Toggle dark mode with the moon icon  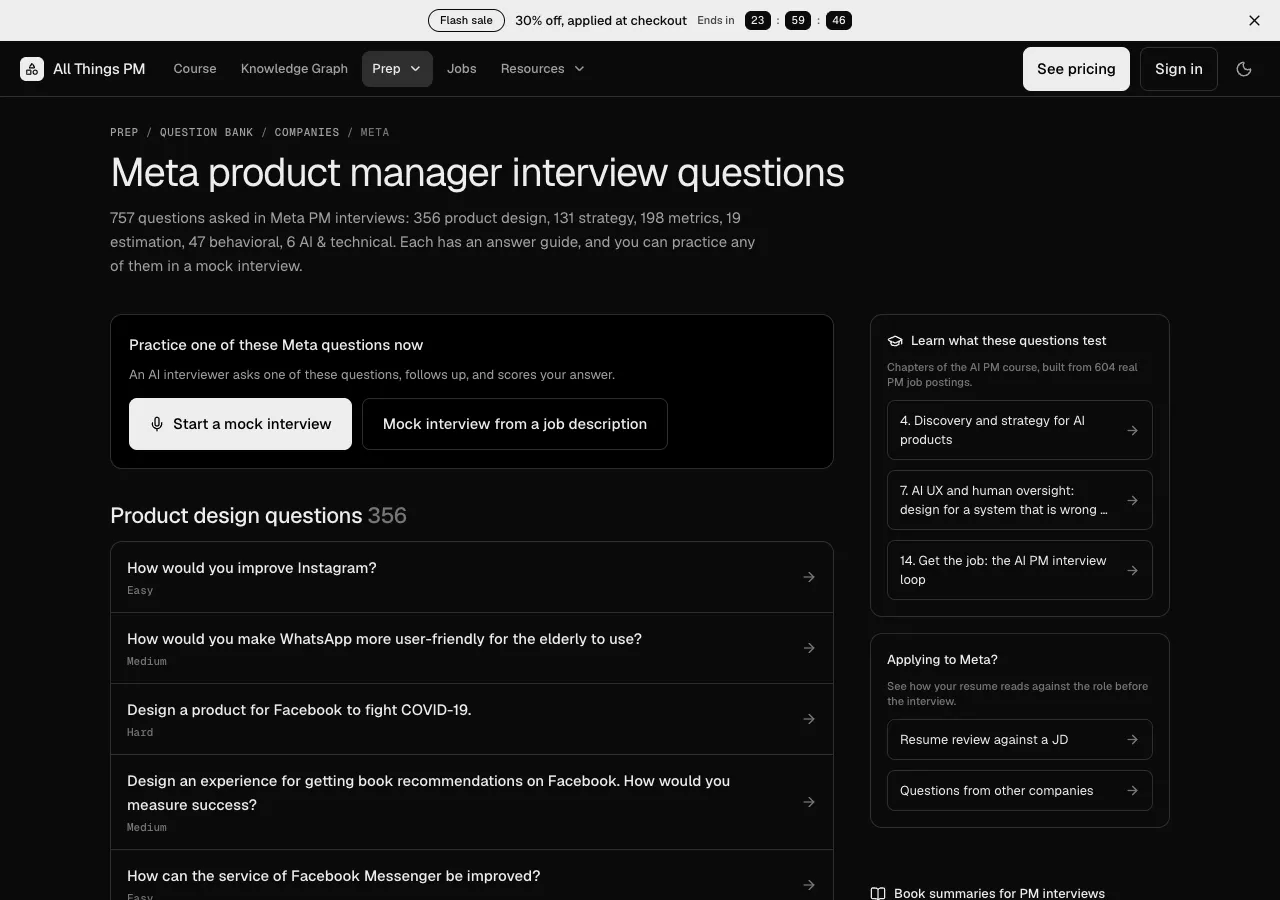click(x=1244, y=69)
